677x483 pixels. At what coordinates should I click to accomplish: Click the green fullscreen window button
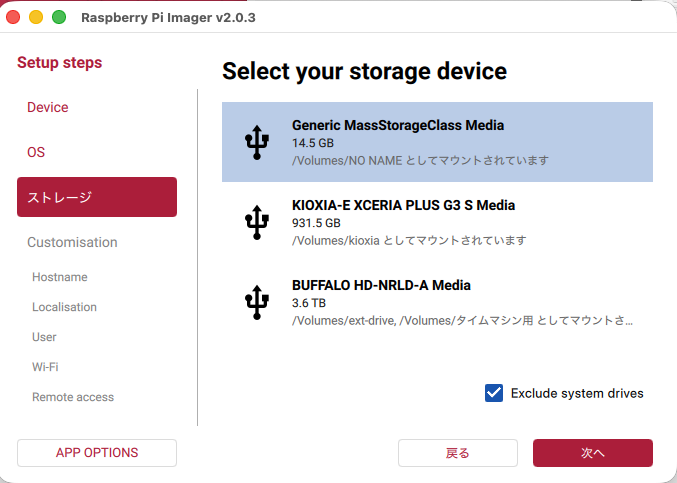coord(59,17)
